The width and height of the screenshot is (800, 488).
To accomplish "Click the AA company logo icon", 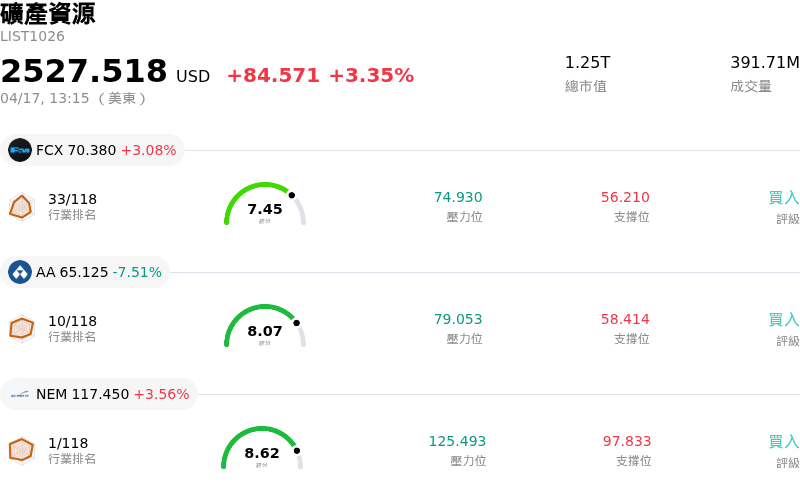I will tap(20, 272).
